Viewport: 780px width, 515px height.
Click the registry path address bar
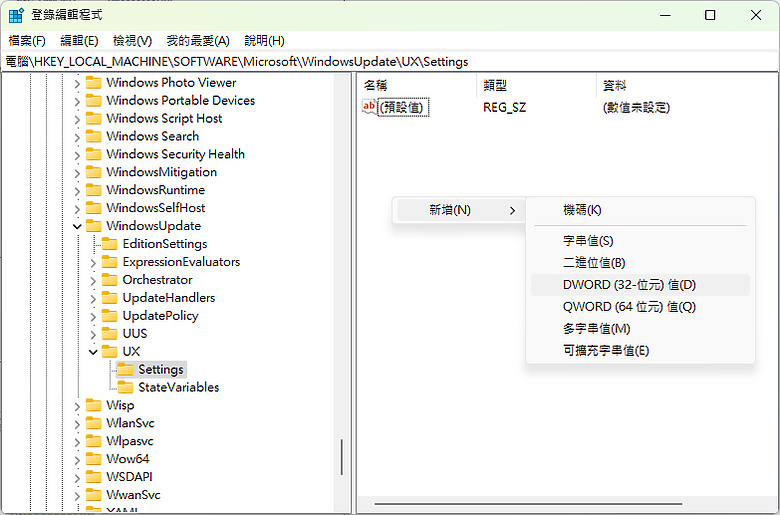coord(390,62)
